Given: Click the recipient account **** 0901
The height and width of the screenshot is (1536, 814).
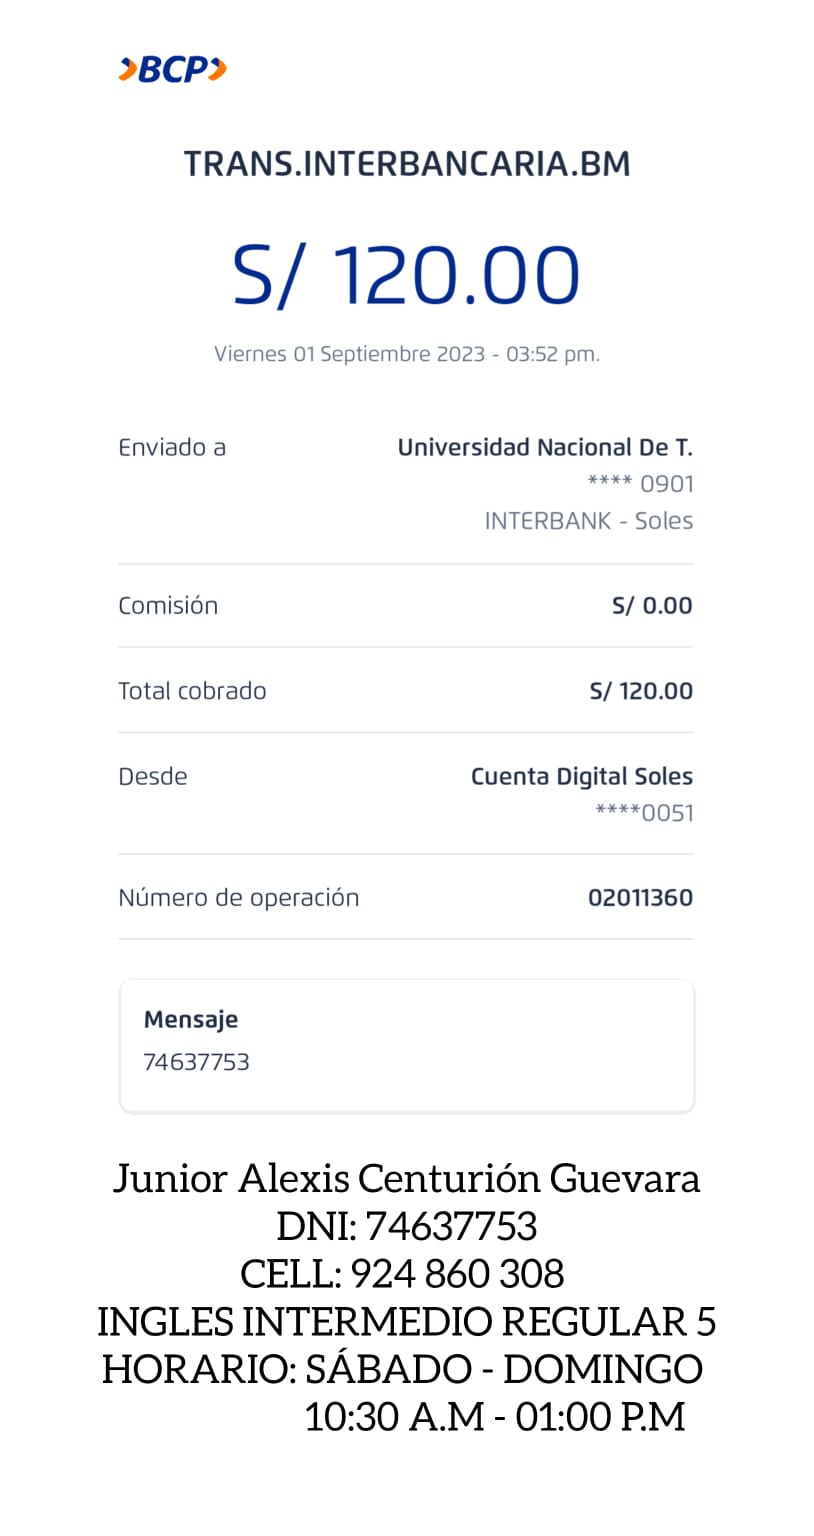Looking at the screenshot, I should [x=640, y=484].
